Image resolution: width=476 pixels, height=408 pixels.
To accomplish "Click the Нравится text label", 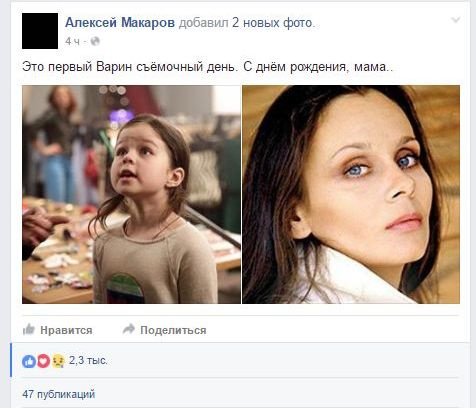I will 66,330.
